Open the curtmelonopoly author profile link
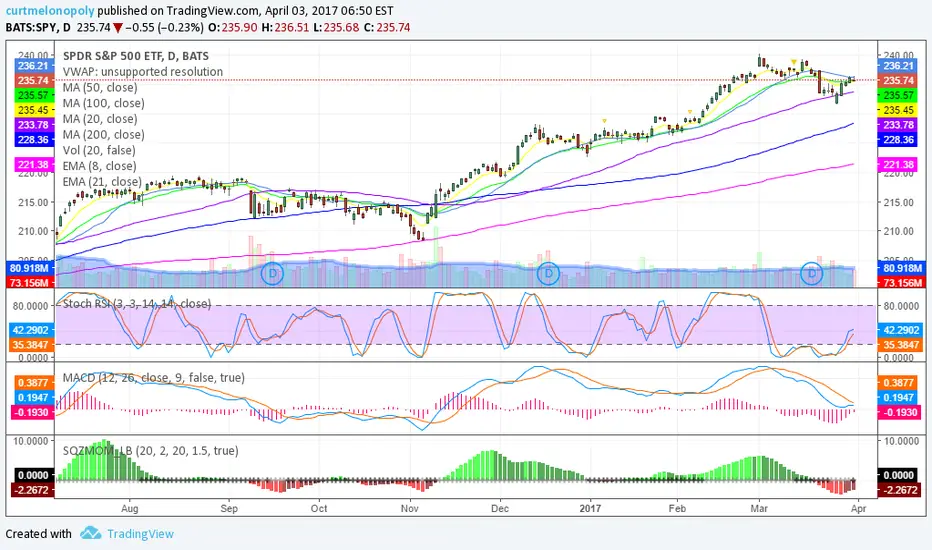This screenshot has height=550, width=932. (x=50, y=11)
